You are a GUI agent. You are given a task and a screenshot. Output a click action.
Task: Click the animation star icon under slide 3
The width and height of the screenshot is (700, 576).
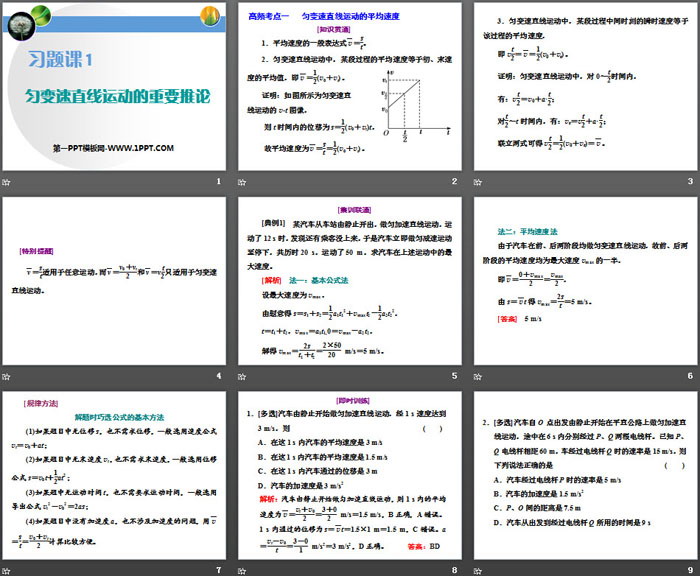coord(478,182)
